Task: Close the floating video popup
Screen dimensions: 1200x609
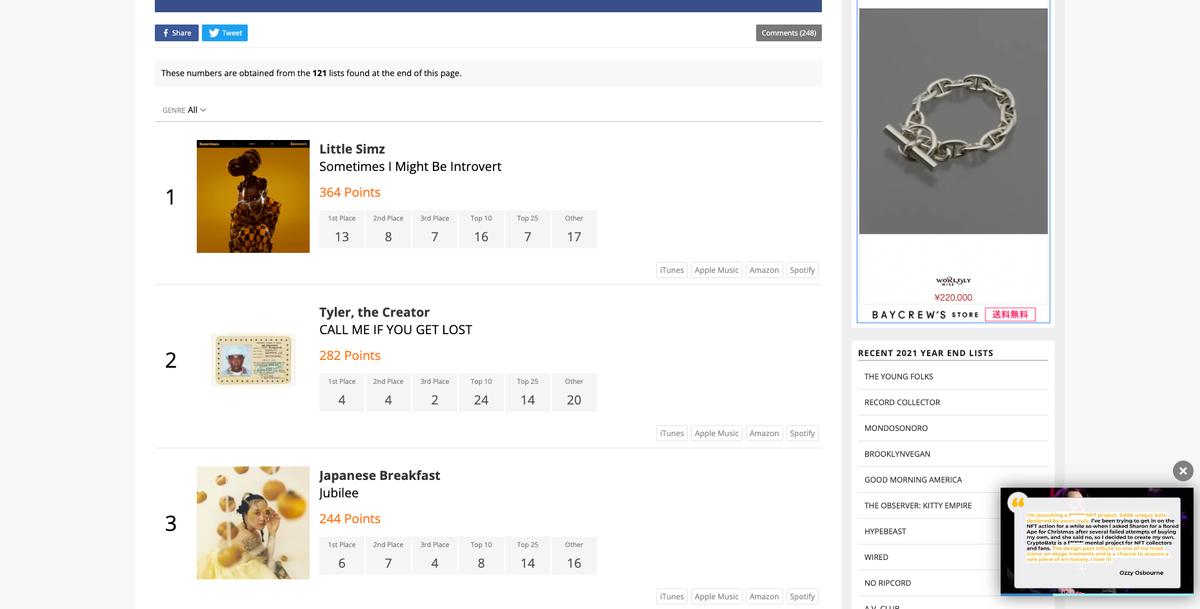Action: tap(1183, 470)
